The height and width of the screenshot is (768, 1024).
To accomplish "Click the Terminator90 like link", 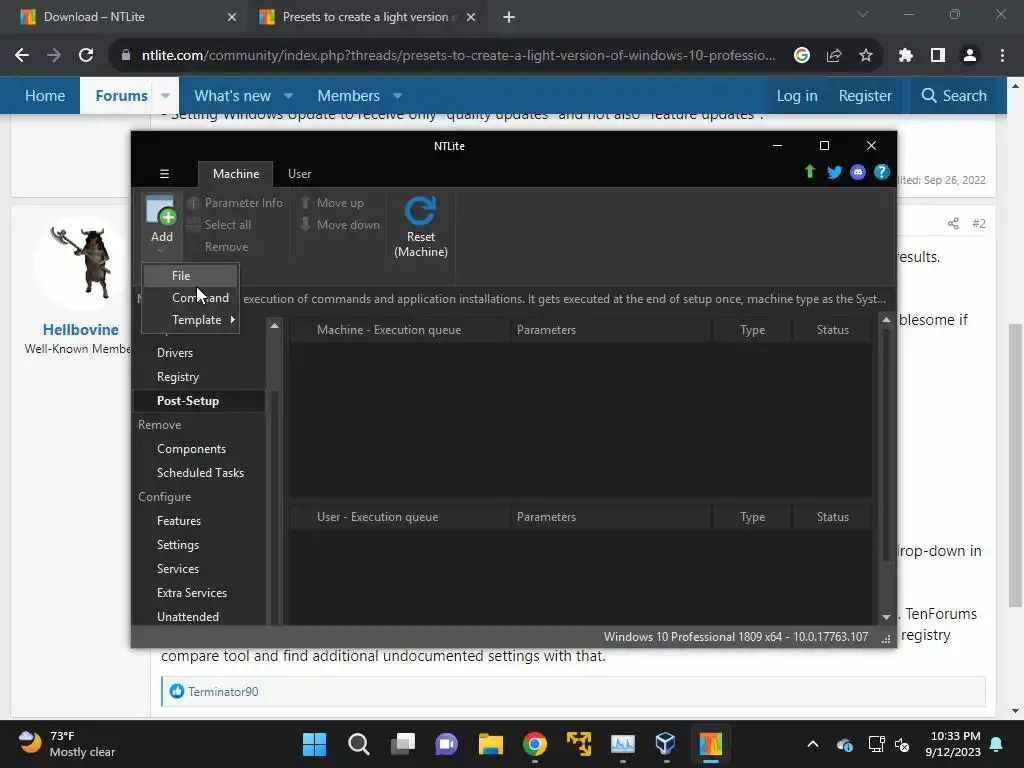I will (x=223, y=692).
